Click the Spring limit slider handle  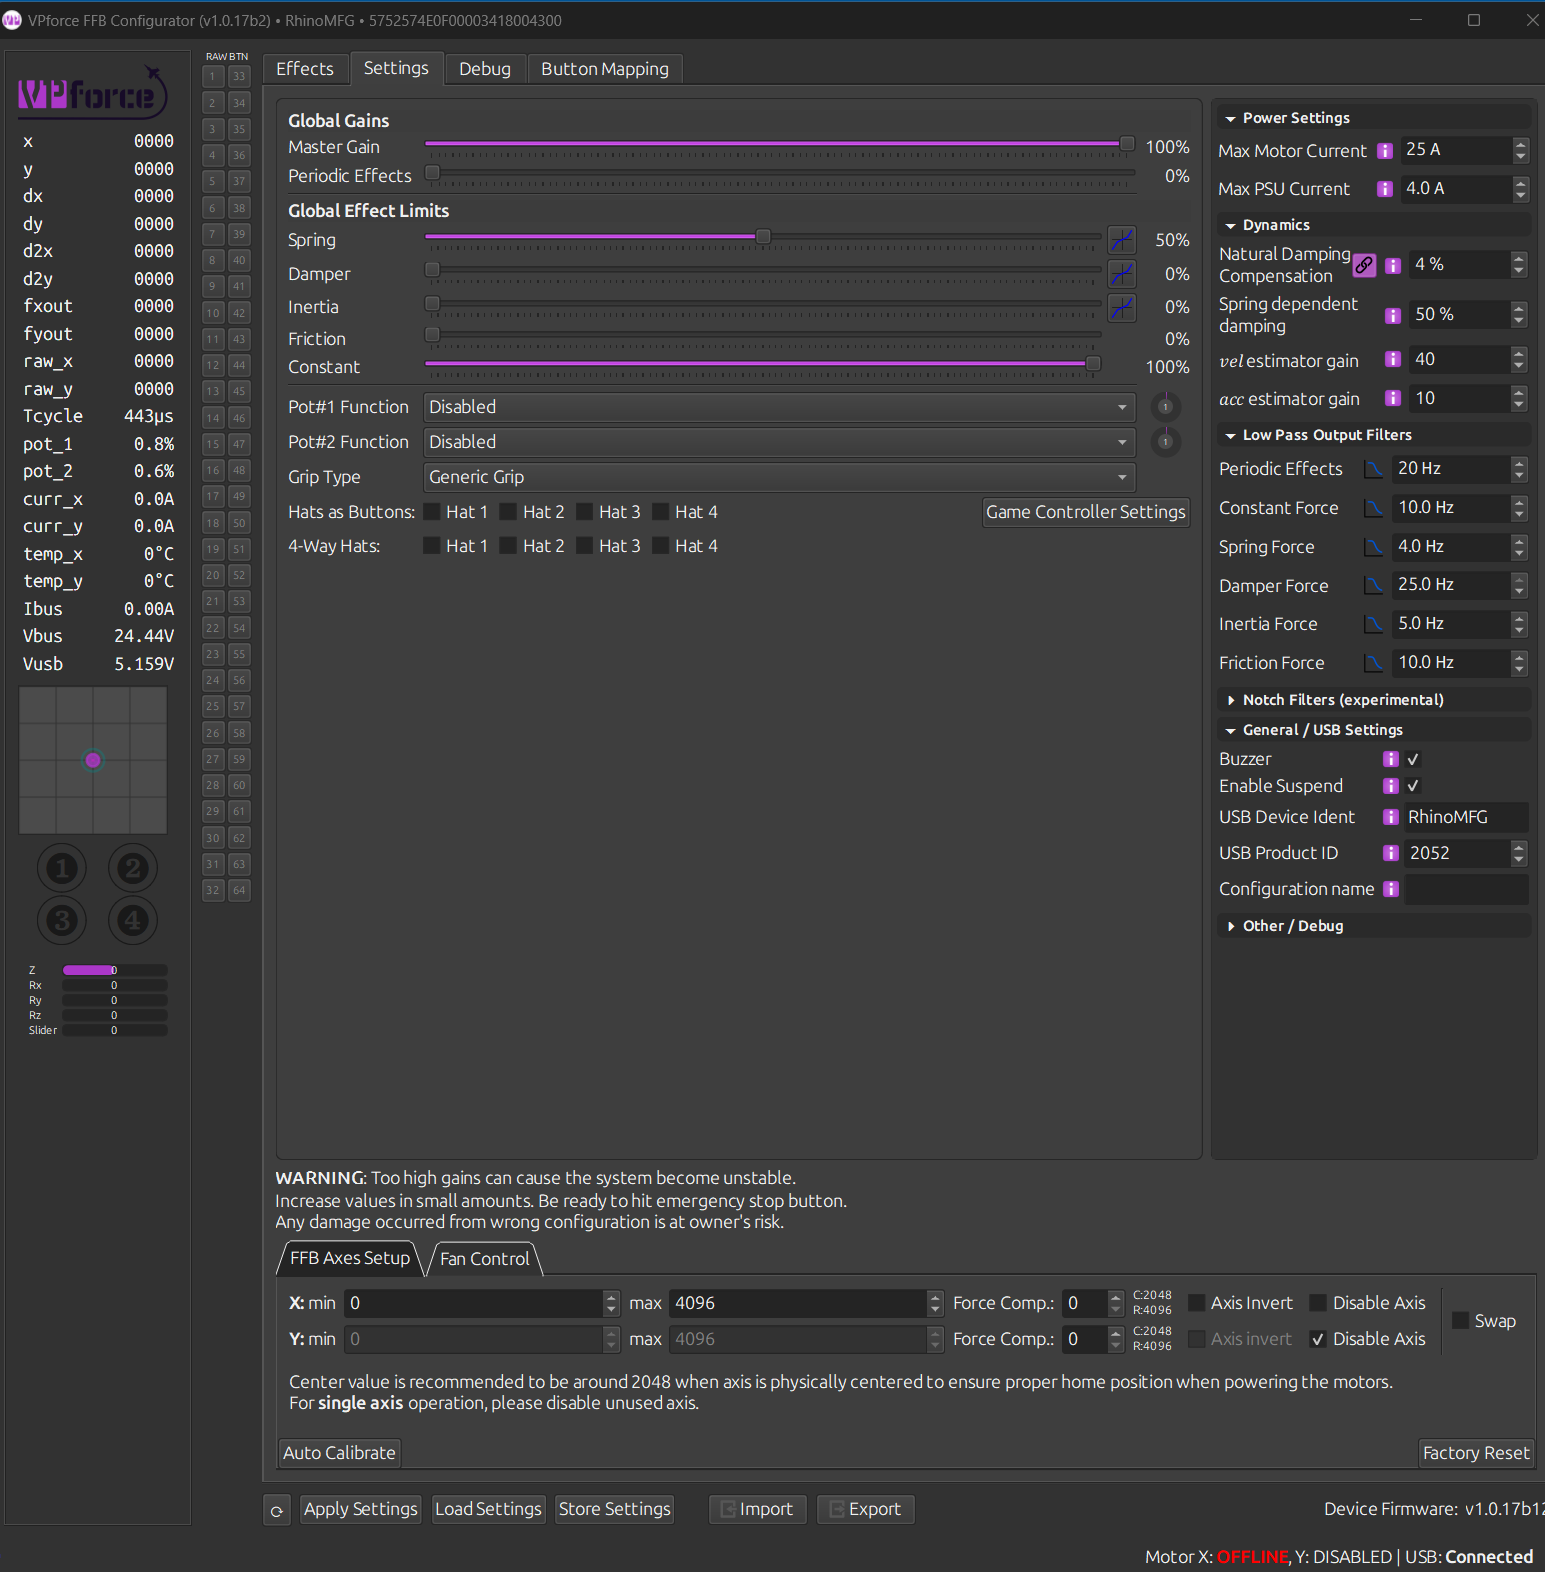pyautogui.click(x=763, y=237)
